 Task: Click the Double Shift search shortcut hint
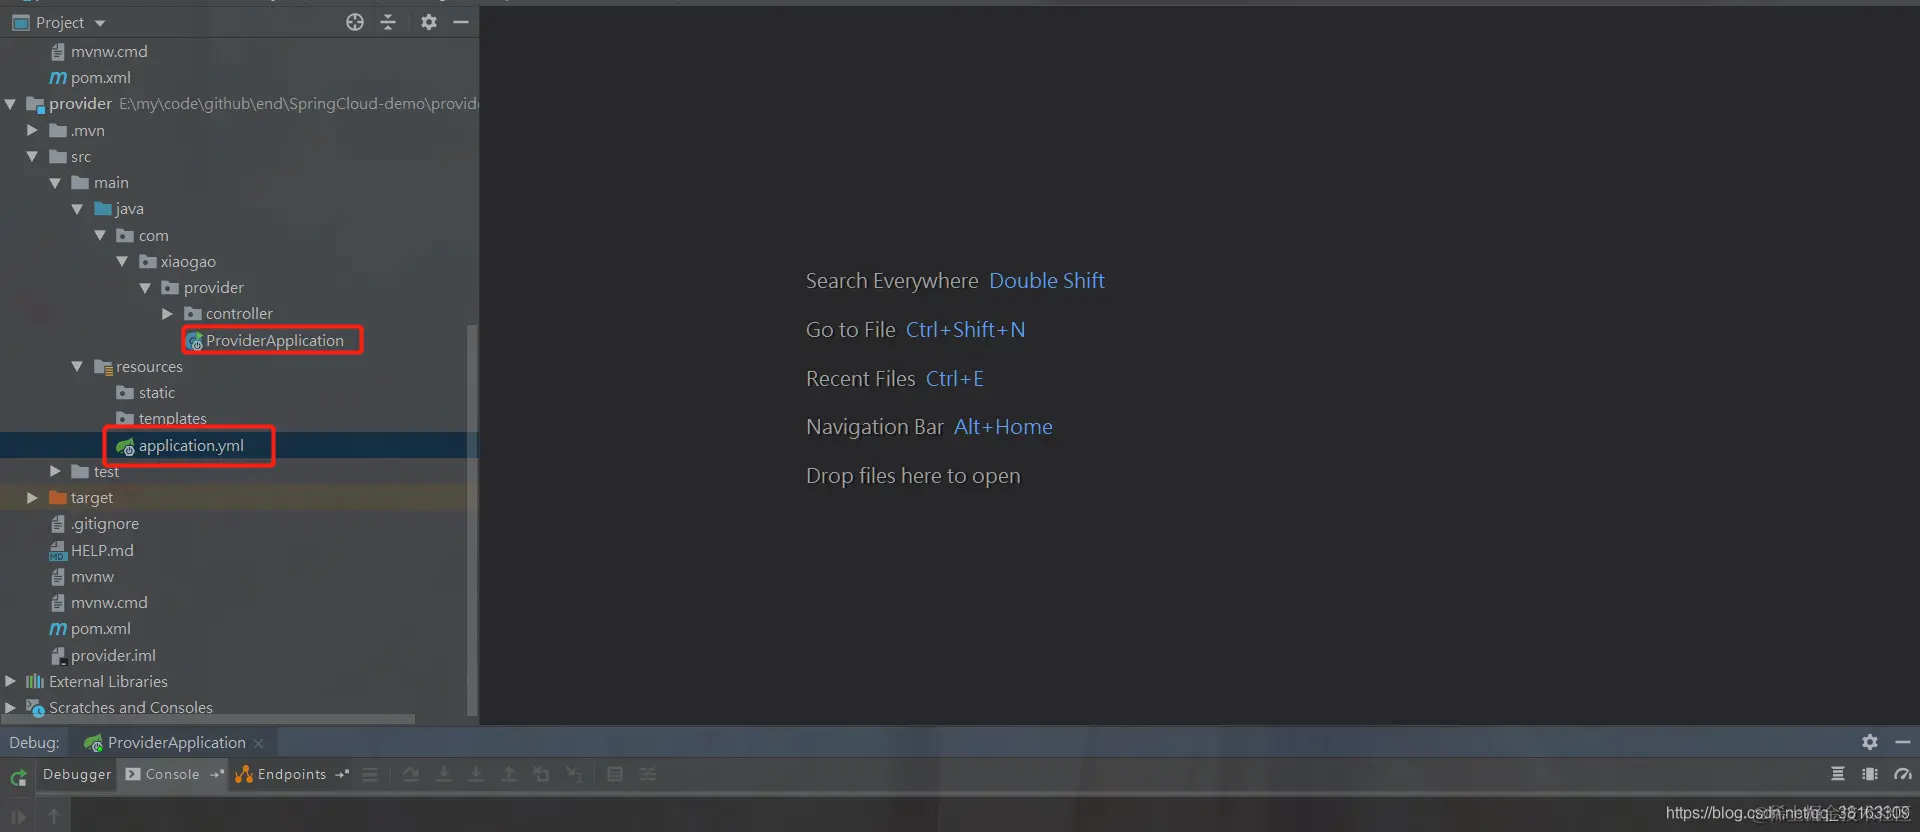1046,281
